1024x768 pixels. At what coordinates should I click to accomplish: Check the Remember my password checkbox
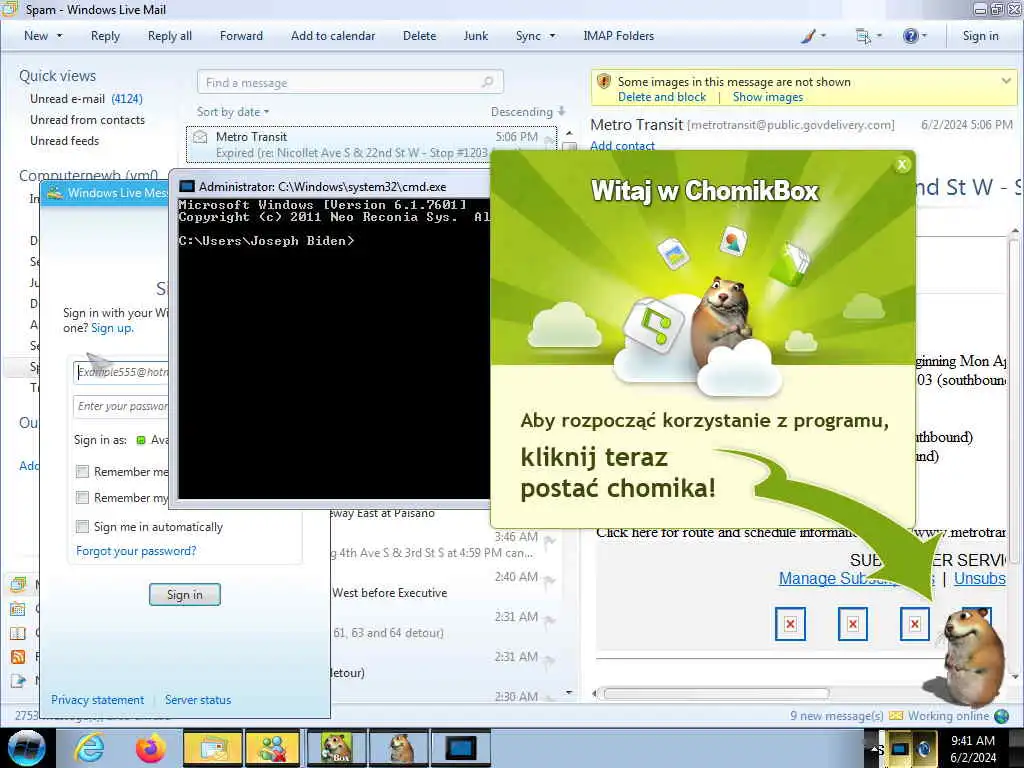coord(82,498)
